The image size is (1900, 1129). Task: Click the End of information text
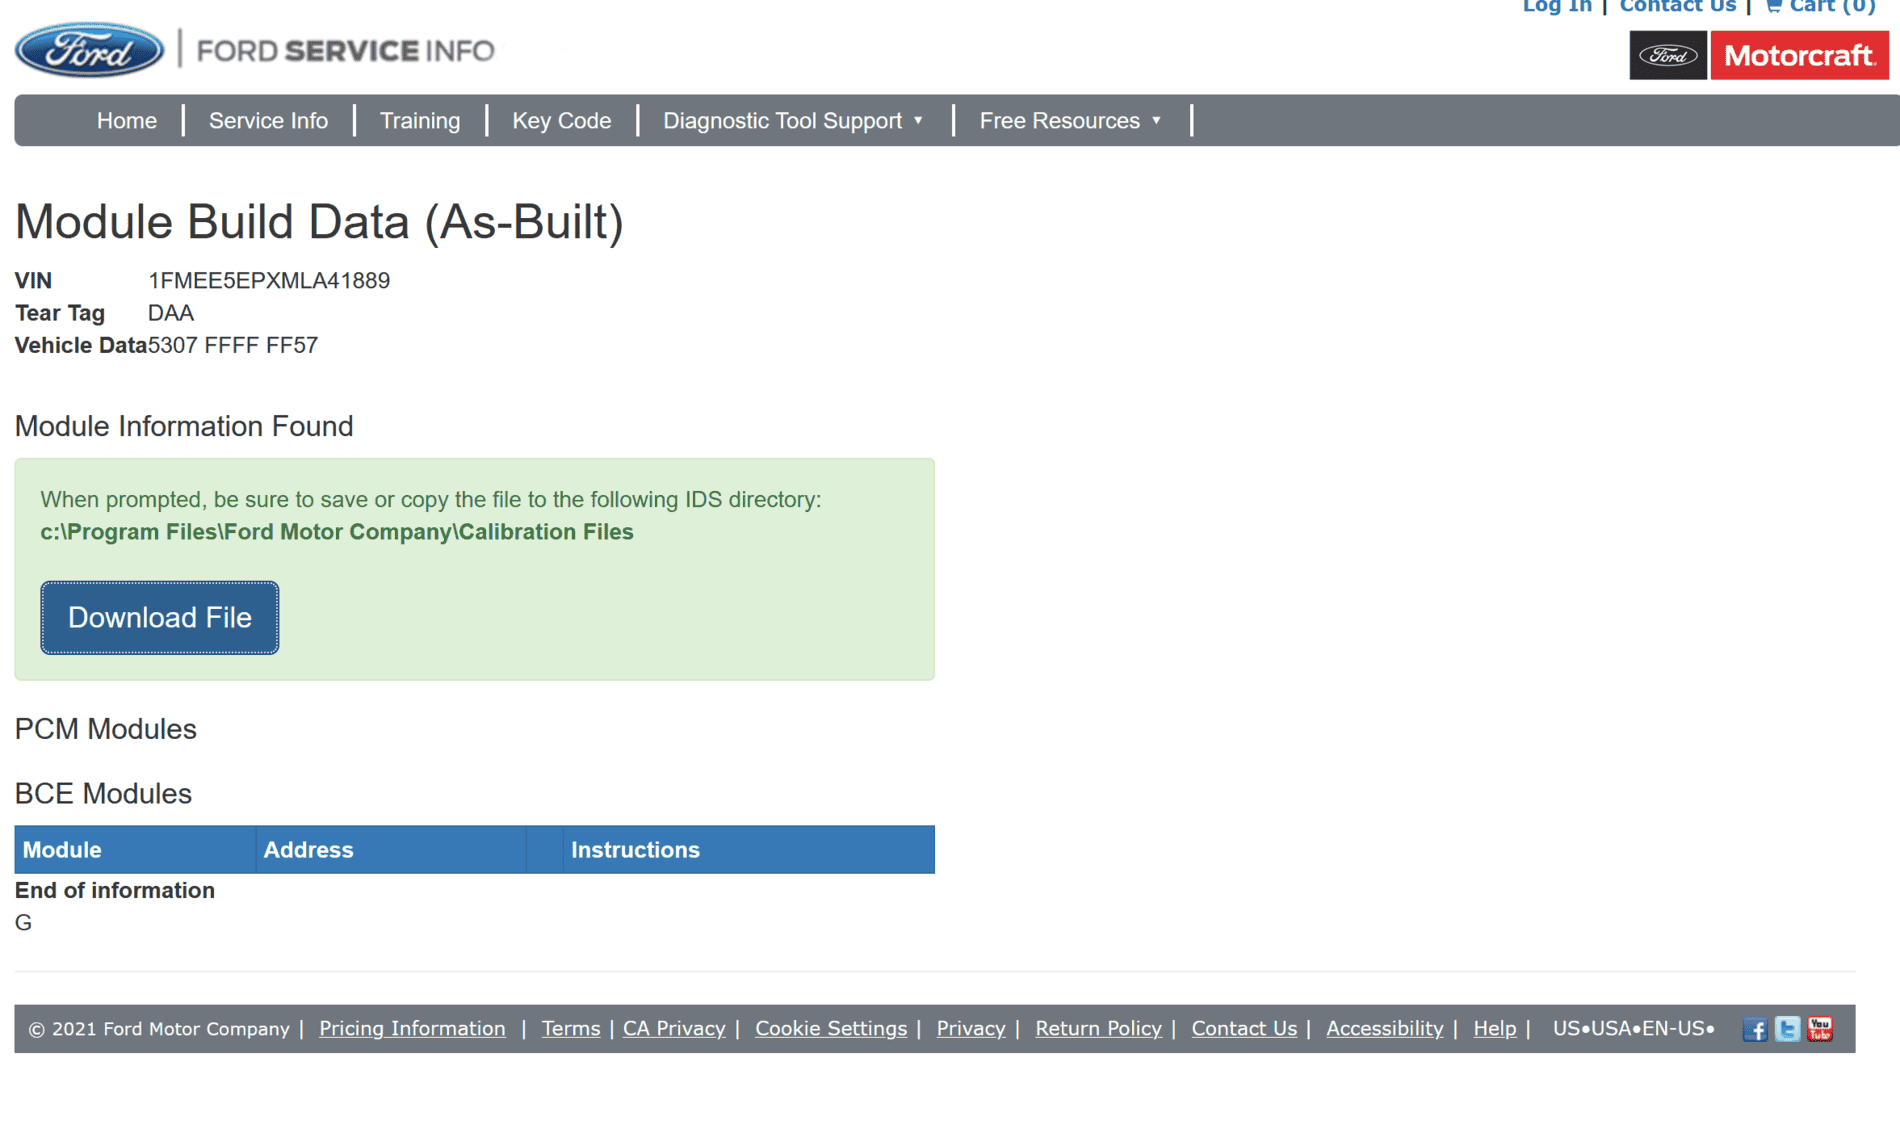click(x=115, y=891)
